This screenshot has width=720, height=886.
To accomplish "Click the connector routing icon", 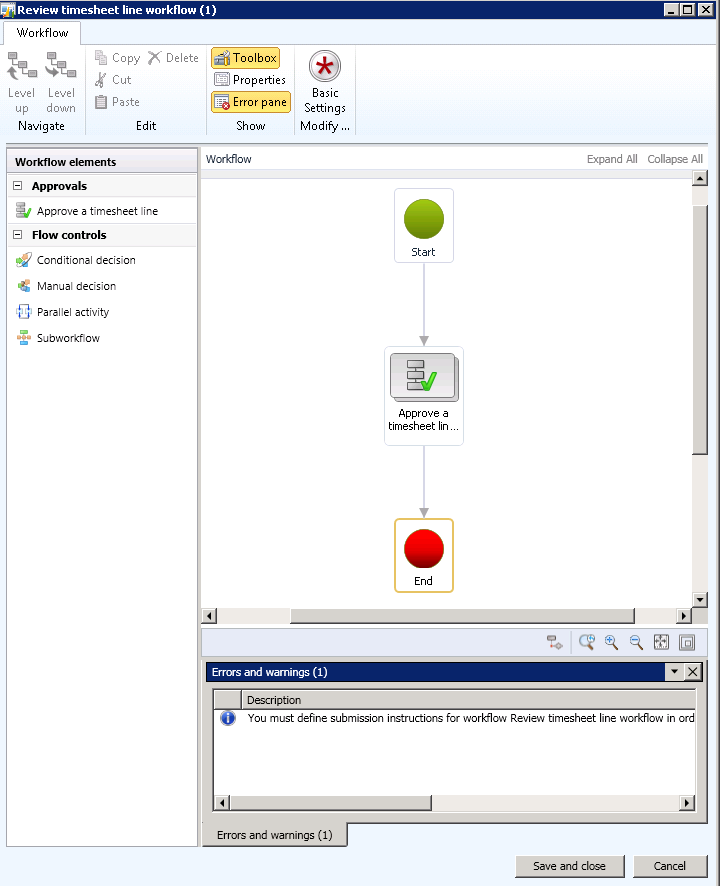I will coord(554,643).
